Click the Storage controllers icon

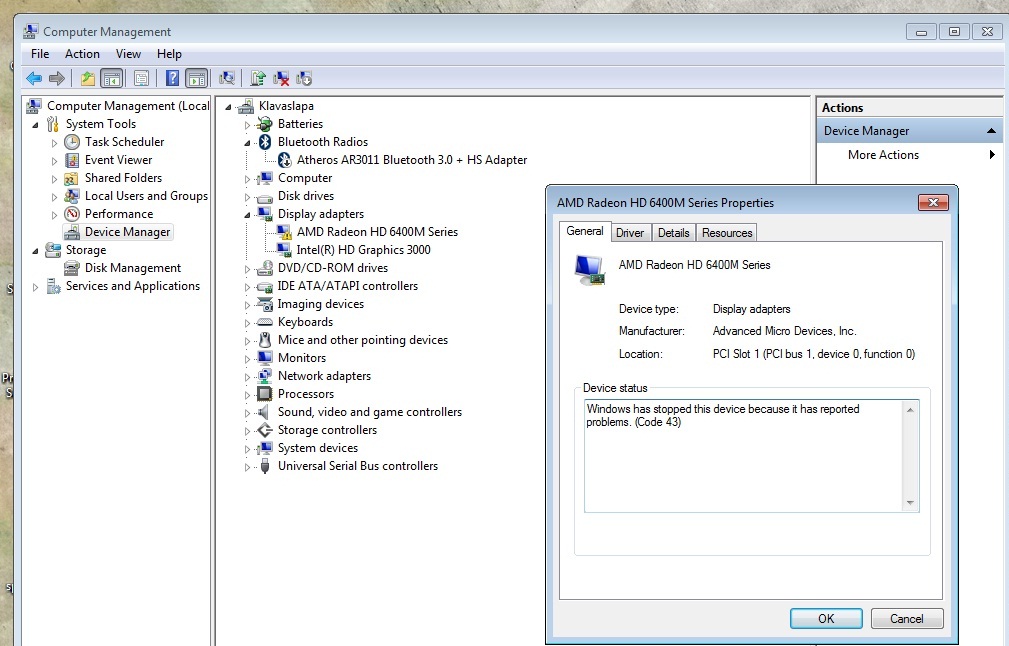point(264,430)
